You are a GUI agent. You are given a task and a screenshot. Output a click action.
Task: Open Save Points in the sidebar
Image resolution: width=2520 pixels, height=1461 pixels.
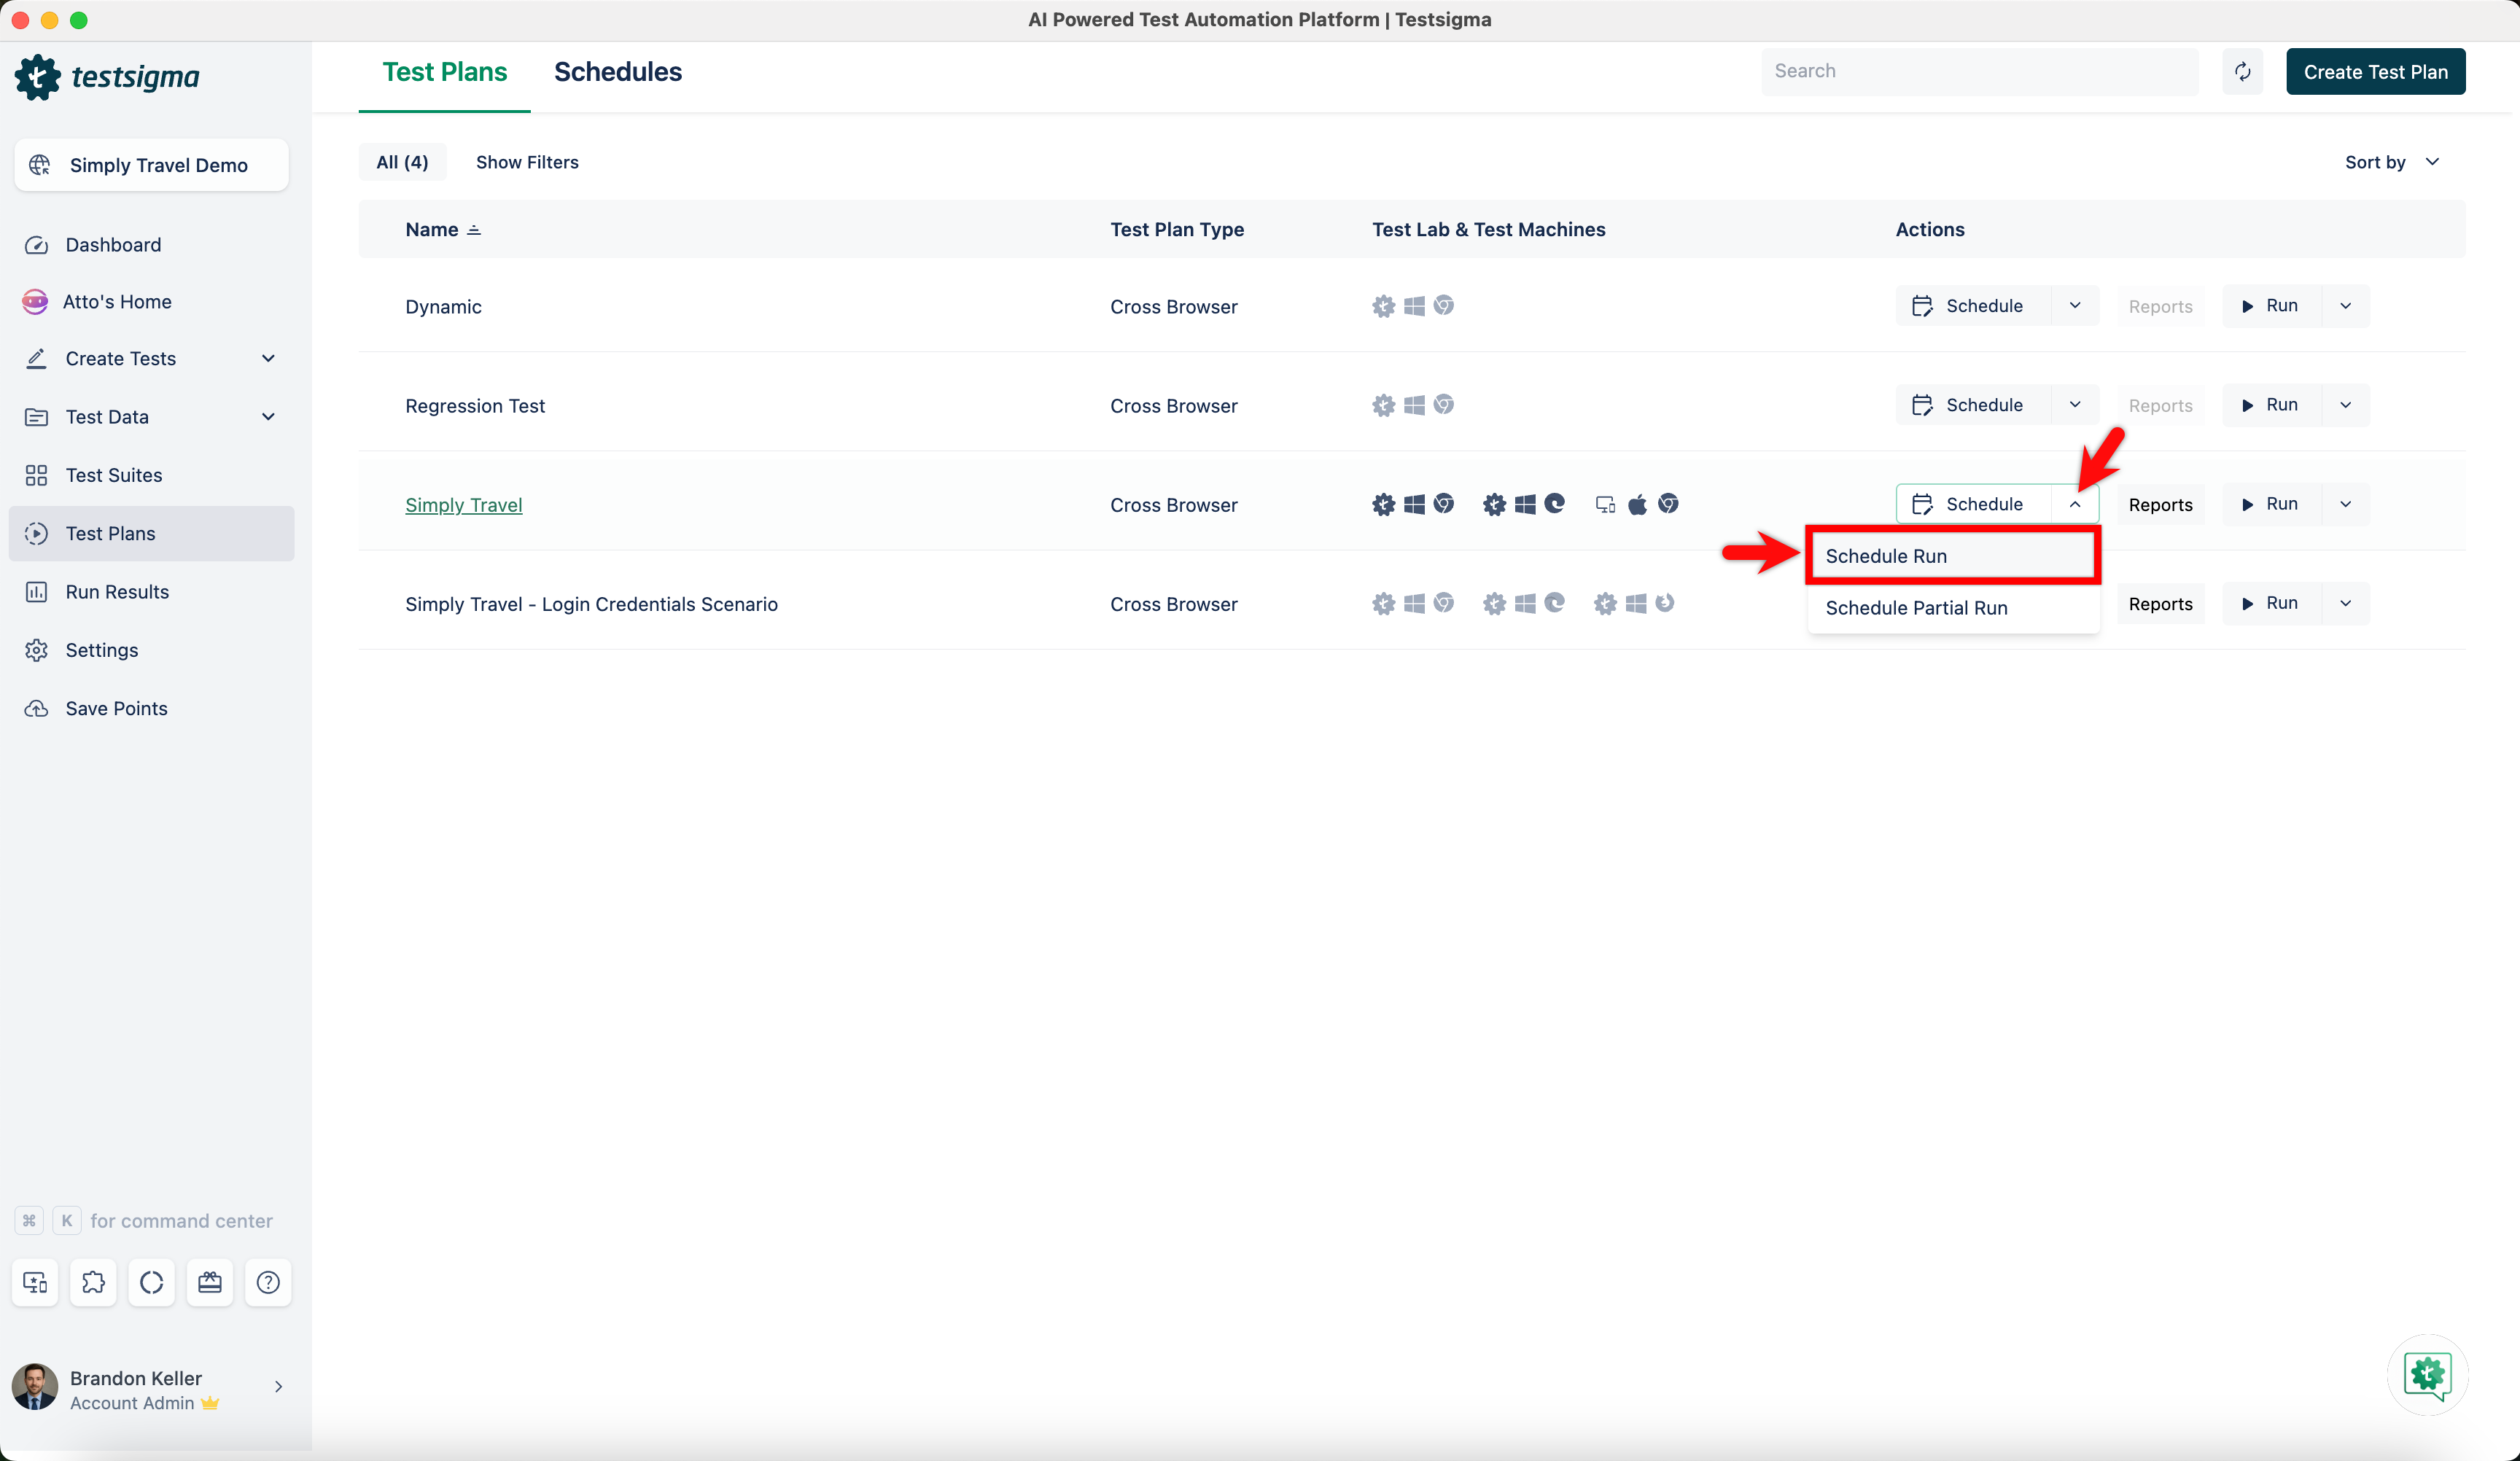pyautogui.click(x=116, y=708)
